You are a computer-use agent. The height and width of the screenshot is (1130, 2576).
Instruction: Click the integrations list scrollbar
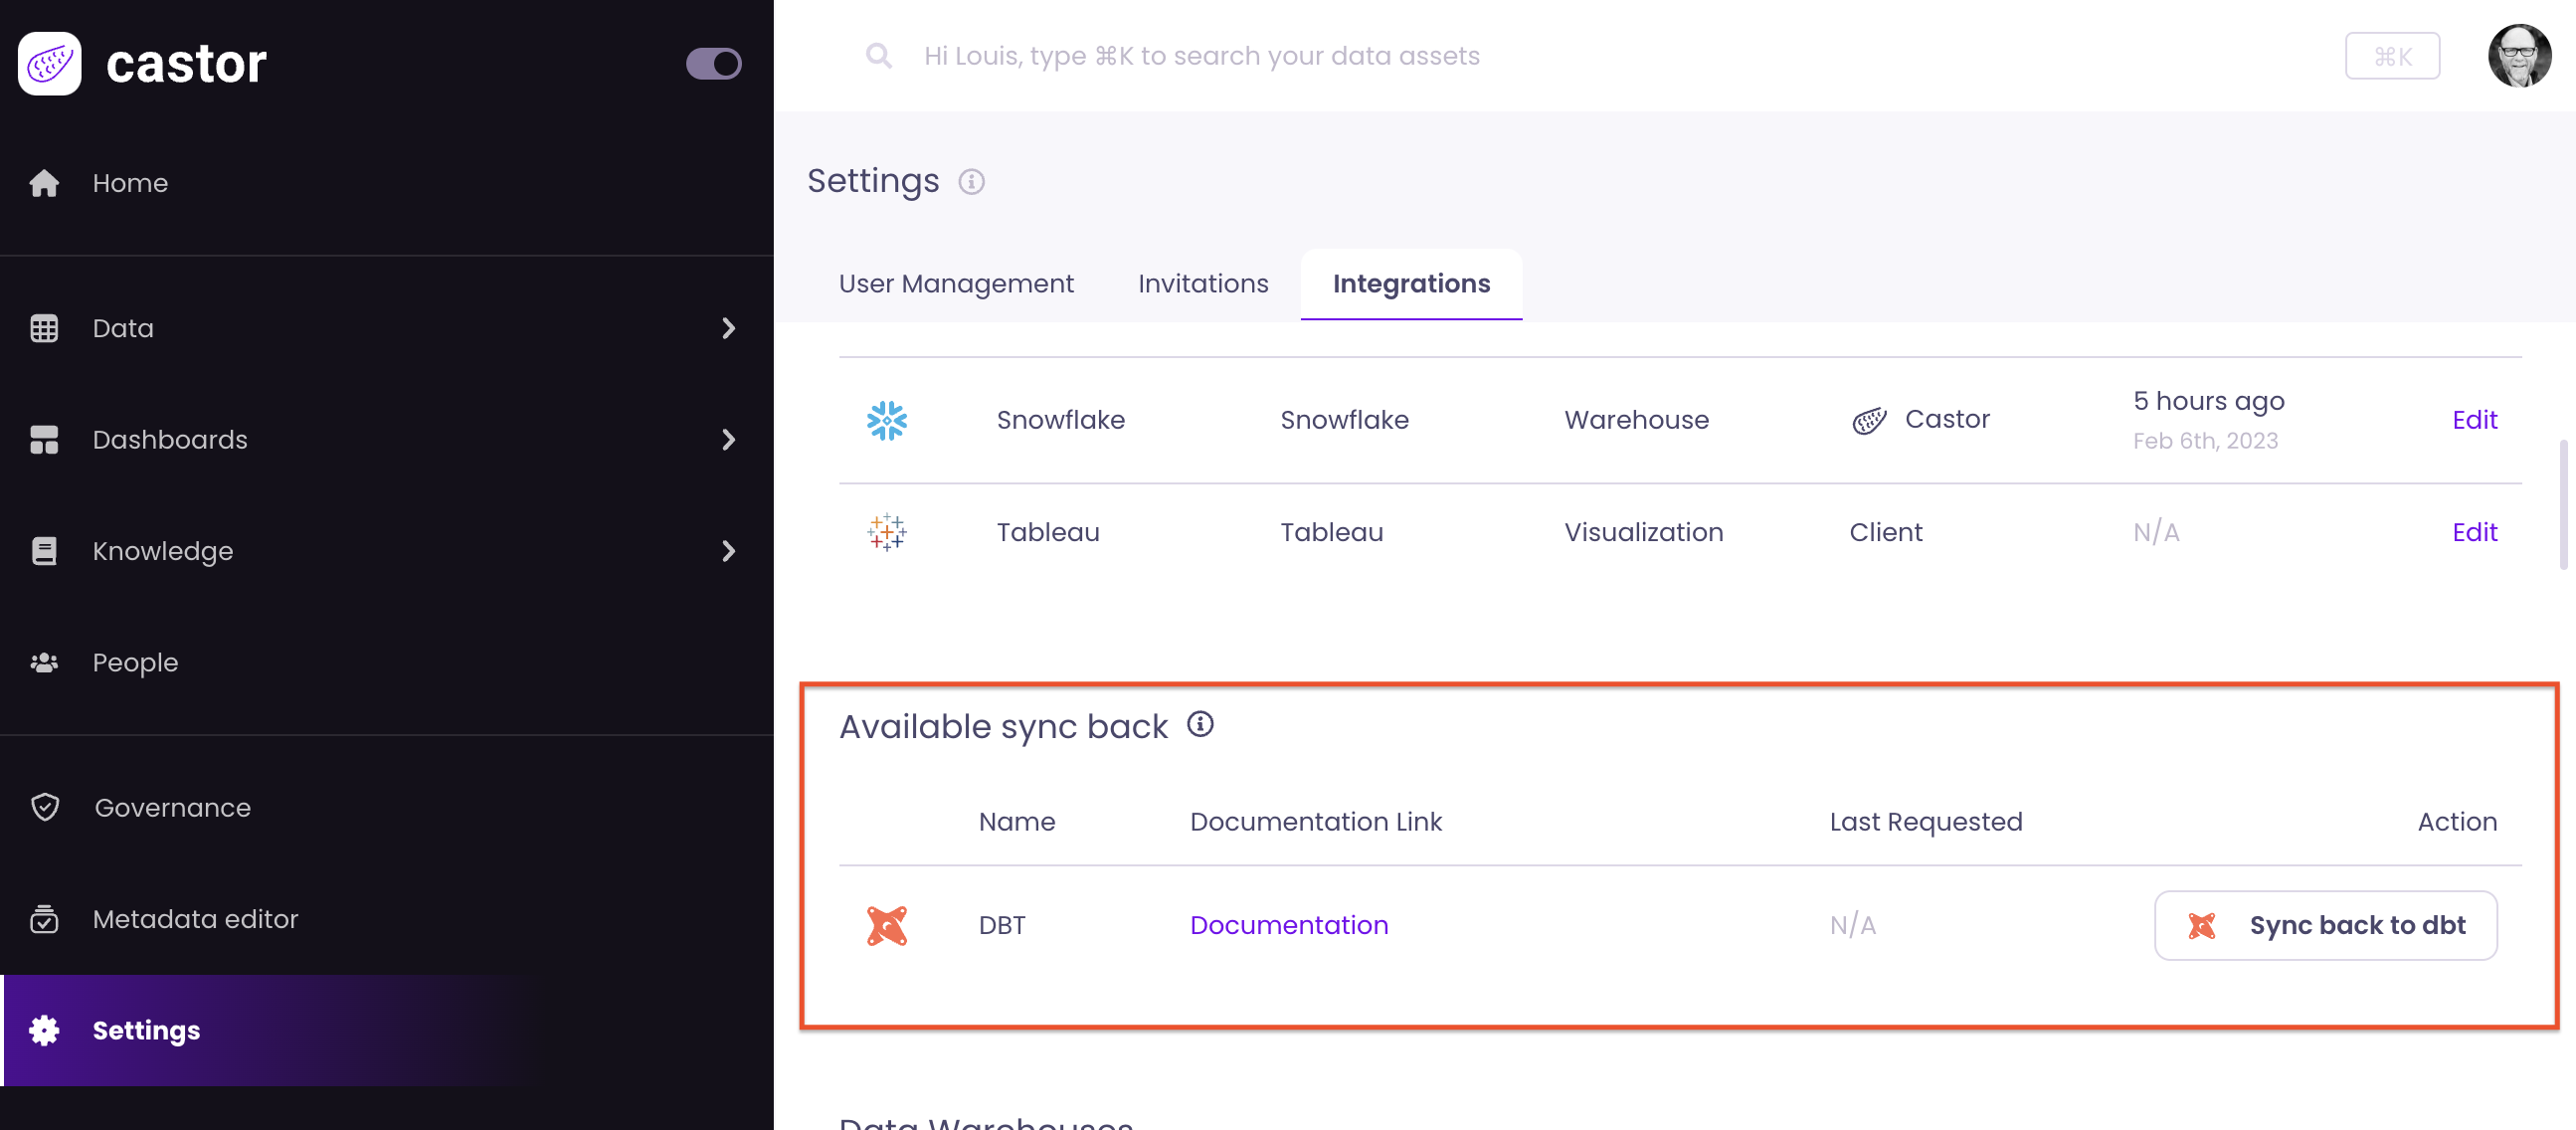(x=2562, y=504)
